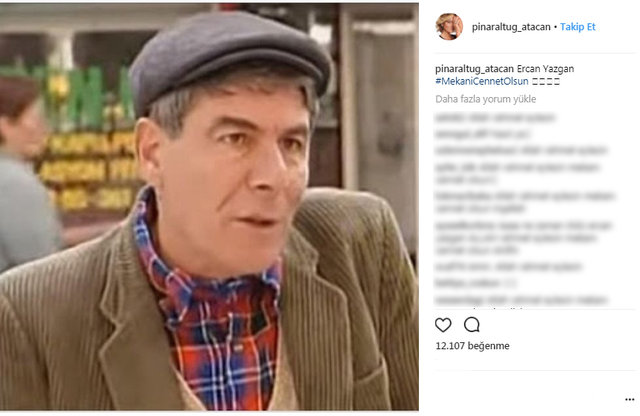Follow the account via Takip Et
The height and width of the screenshot is (416, 640).
(578, 27)
